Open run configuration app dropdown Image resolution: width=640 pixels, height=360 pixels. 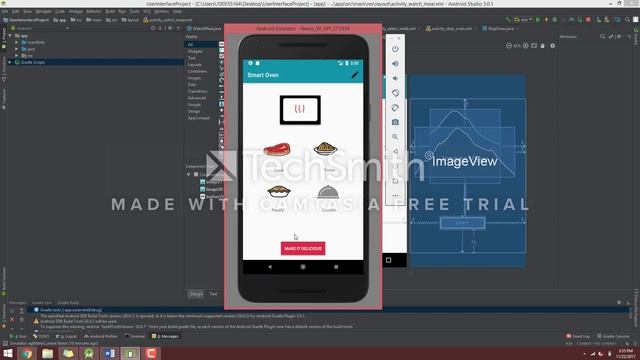click(x=524, y=20)
